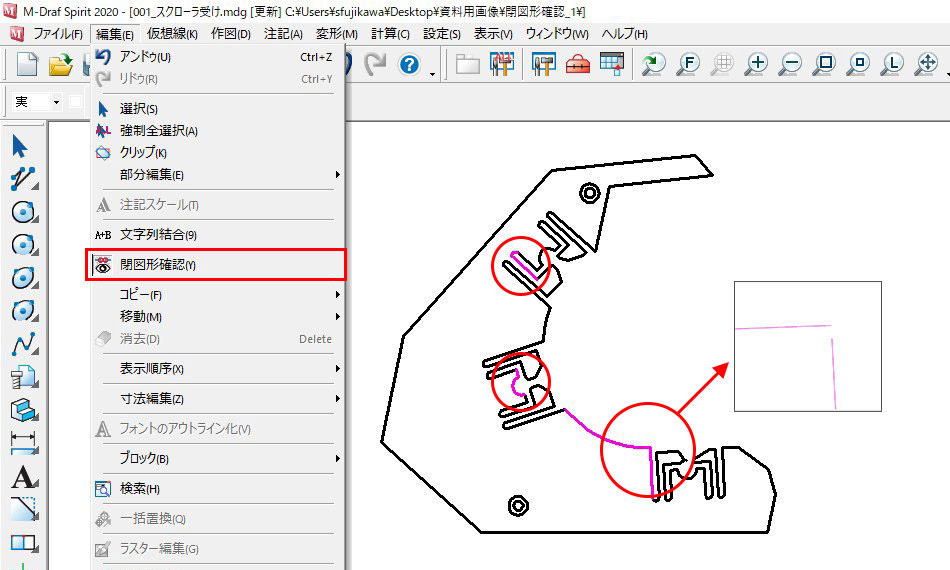Choose 強制全選択(A) from the edit menu
950x570 pixels.
(x=218, y=131)
